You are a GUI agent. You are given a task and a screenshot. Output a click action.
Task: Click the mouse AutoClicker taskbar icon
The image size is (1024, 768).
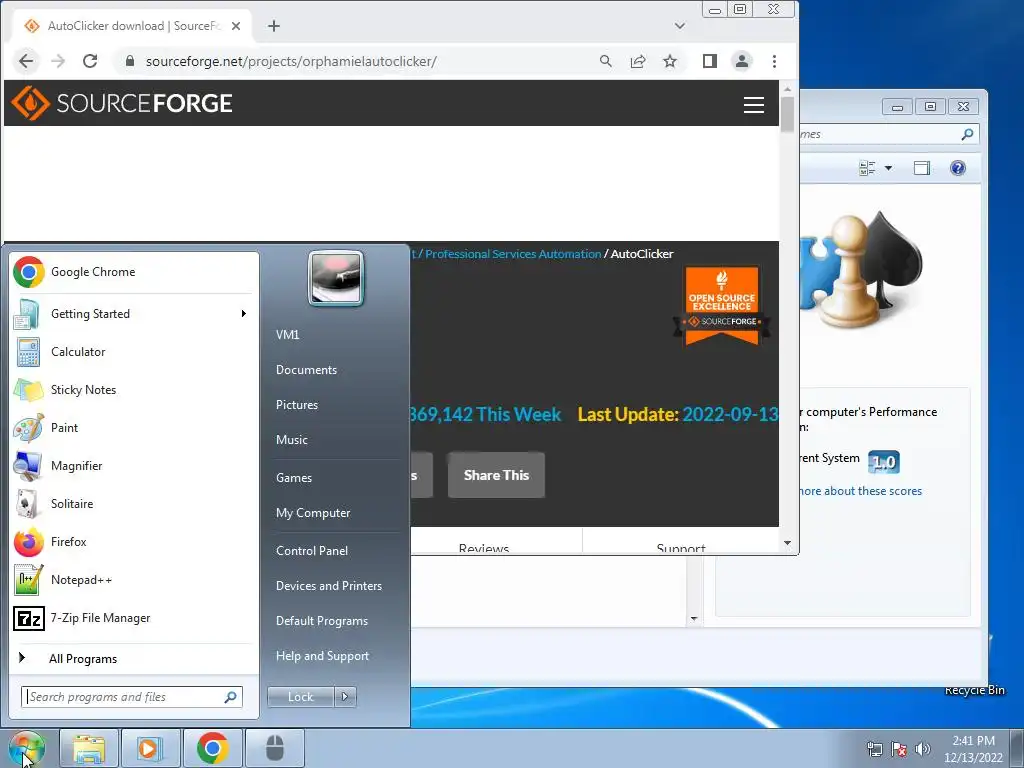click(x=275, y=749)
